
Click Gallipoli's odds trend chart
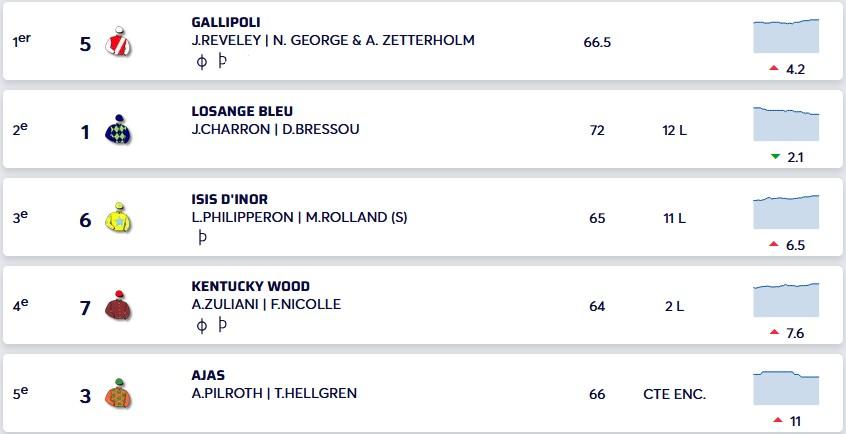[x=786, y=36]
